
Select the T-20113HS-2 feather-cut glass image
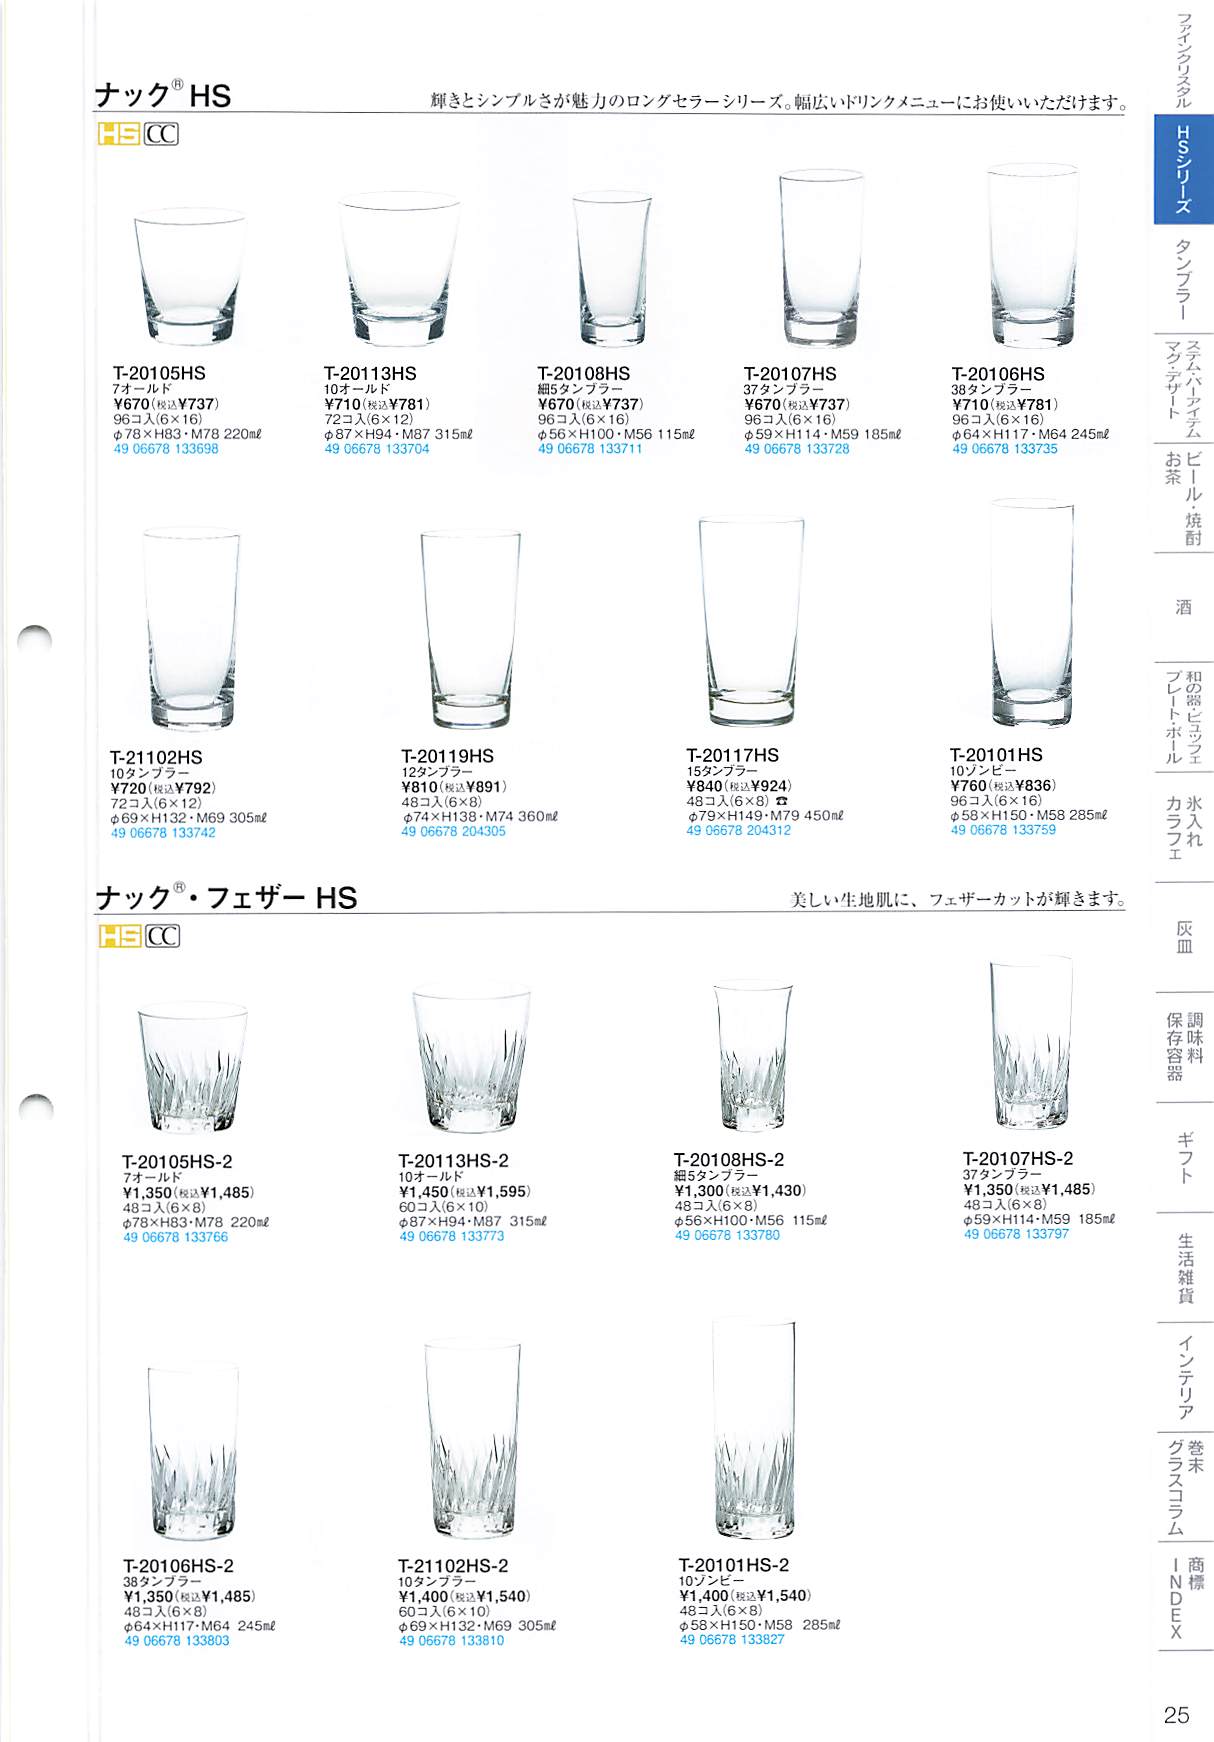point(470,1060)
